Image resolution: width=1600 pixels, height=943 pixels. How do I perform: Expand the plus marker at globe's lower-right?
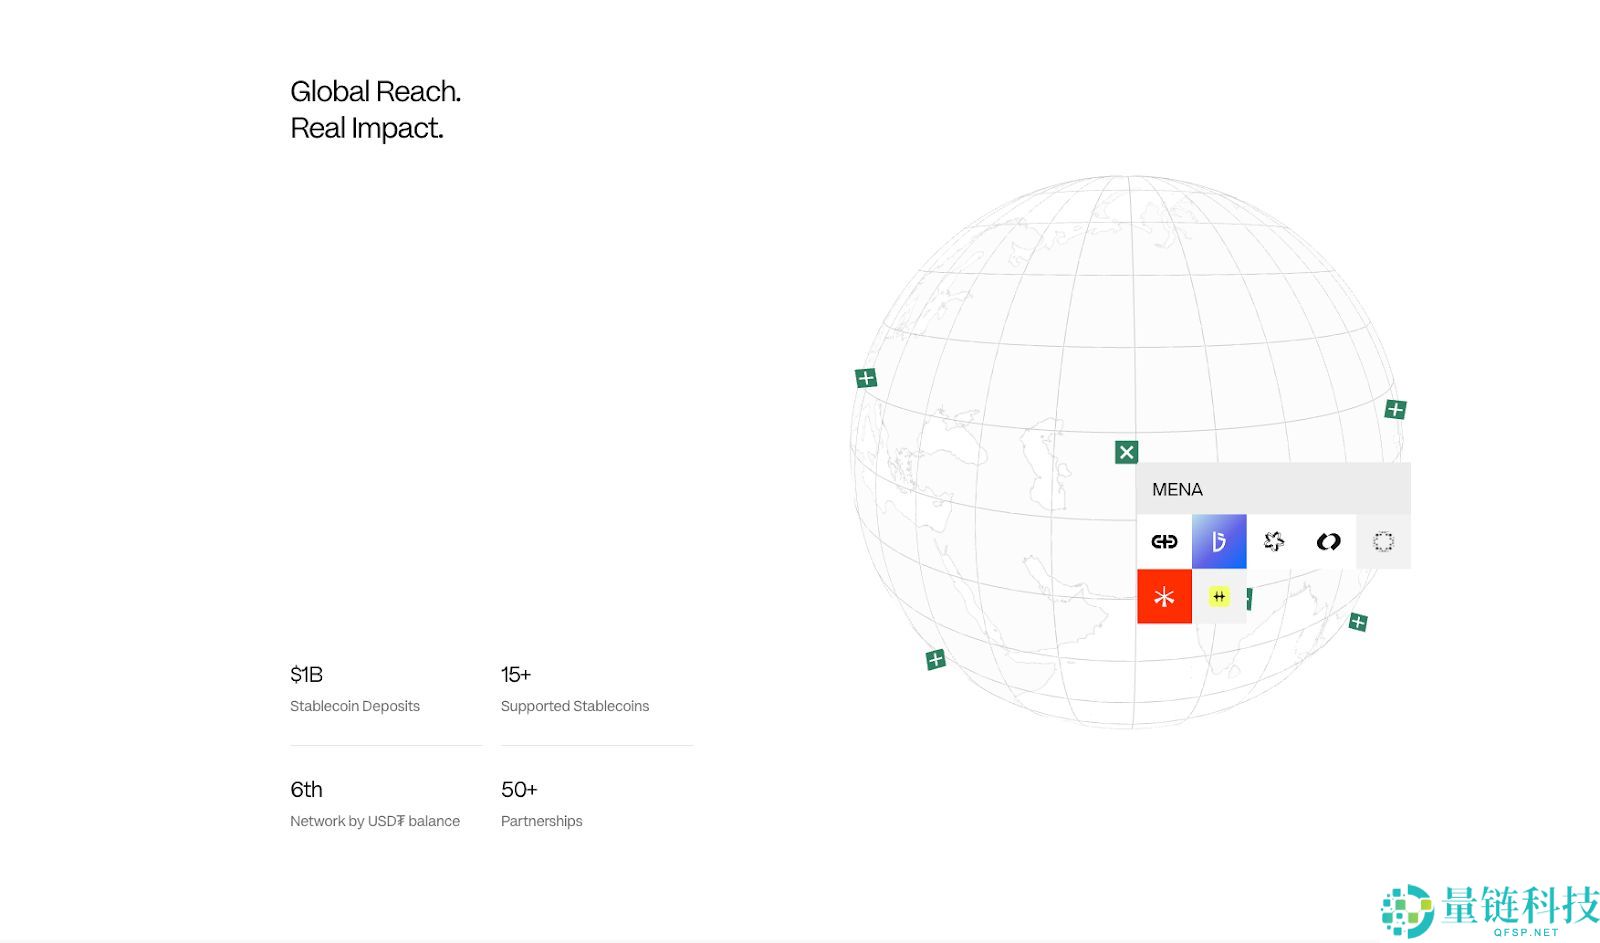pos(1358,622)
